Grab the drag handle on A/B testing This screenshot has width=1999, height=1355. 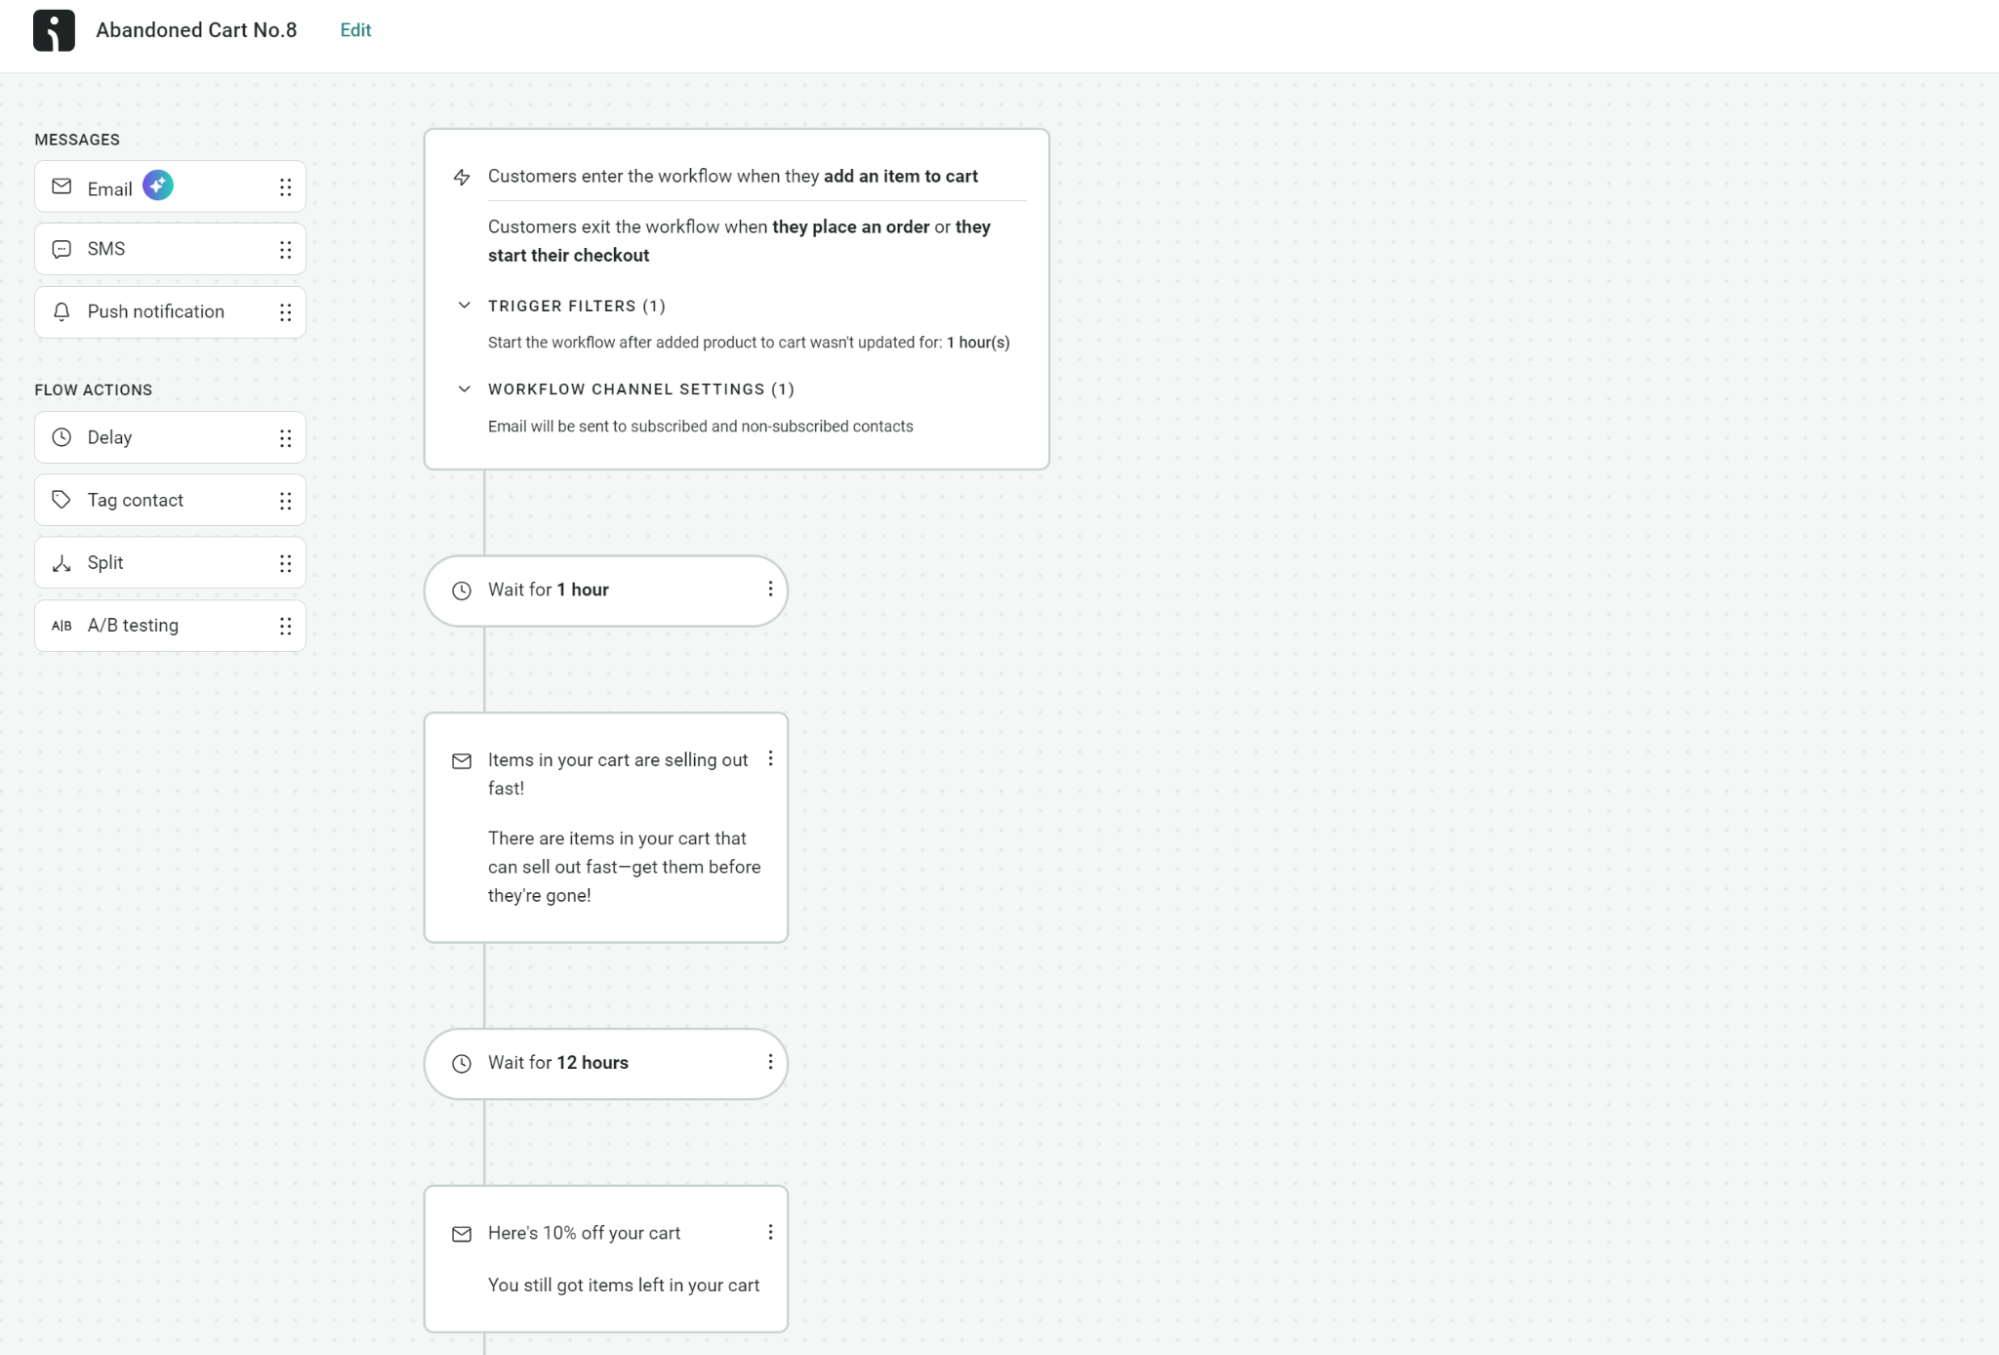pyautogui.click(x=286, y=626)
